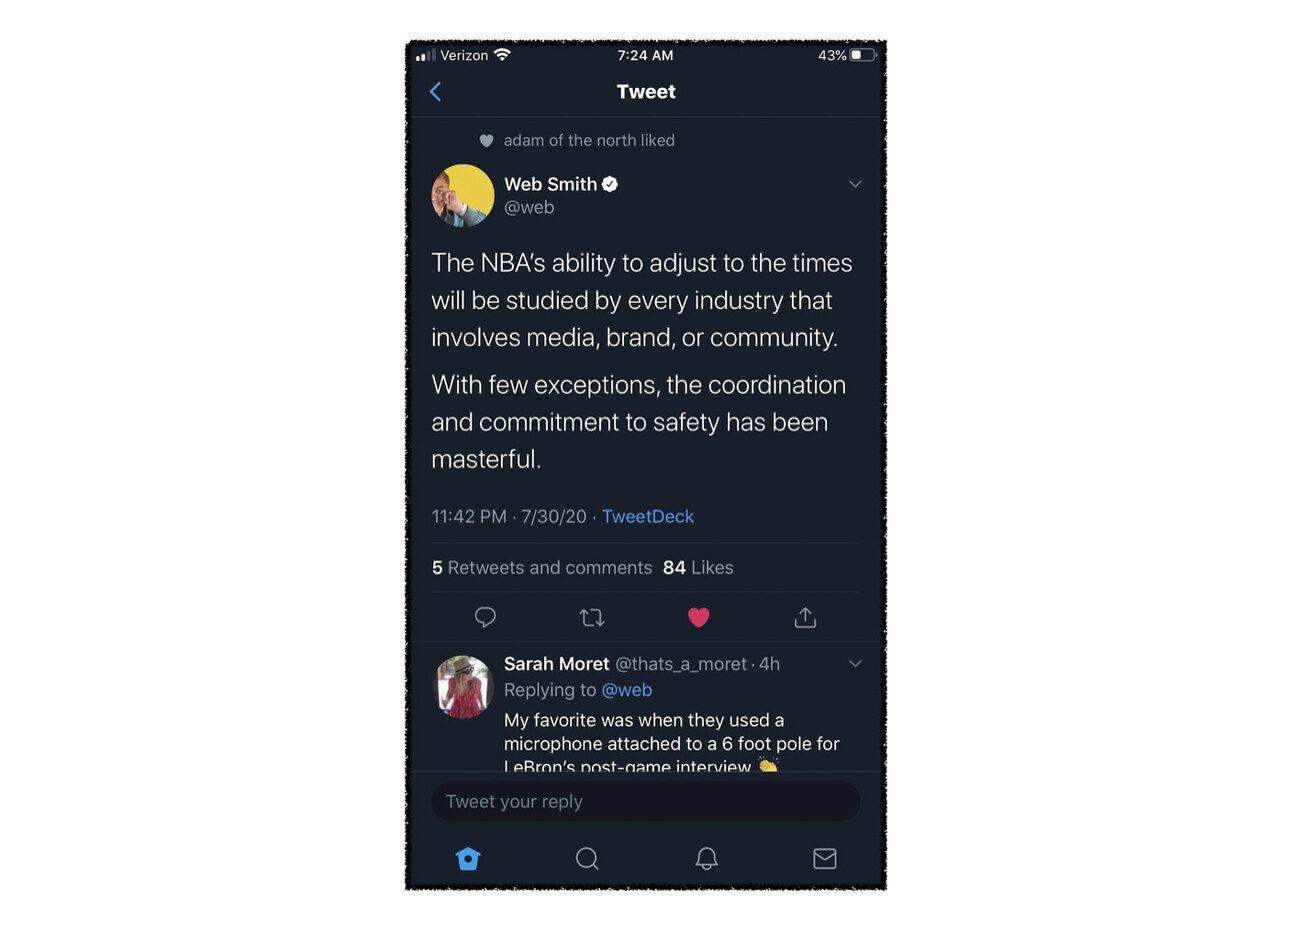
Task: Tap the retweet icon
Action: click(x=592, y=617)
